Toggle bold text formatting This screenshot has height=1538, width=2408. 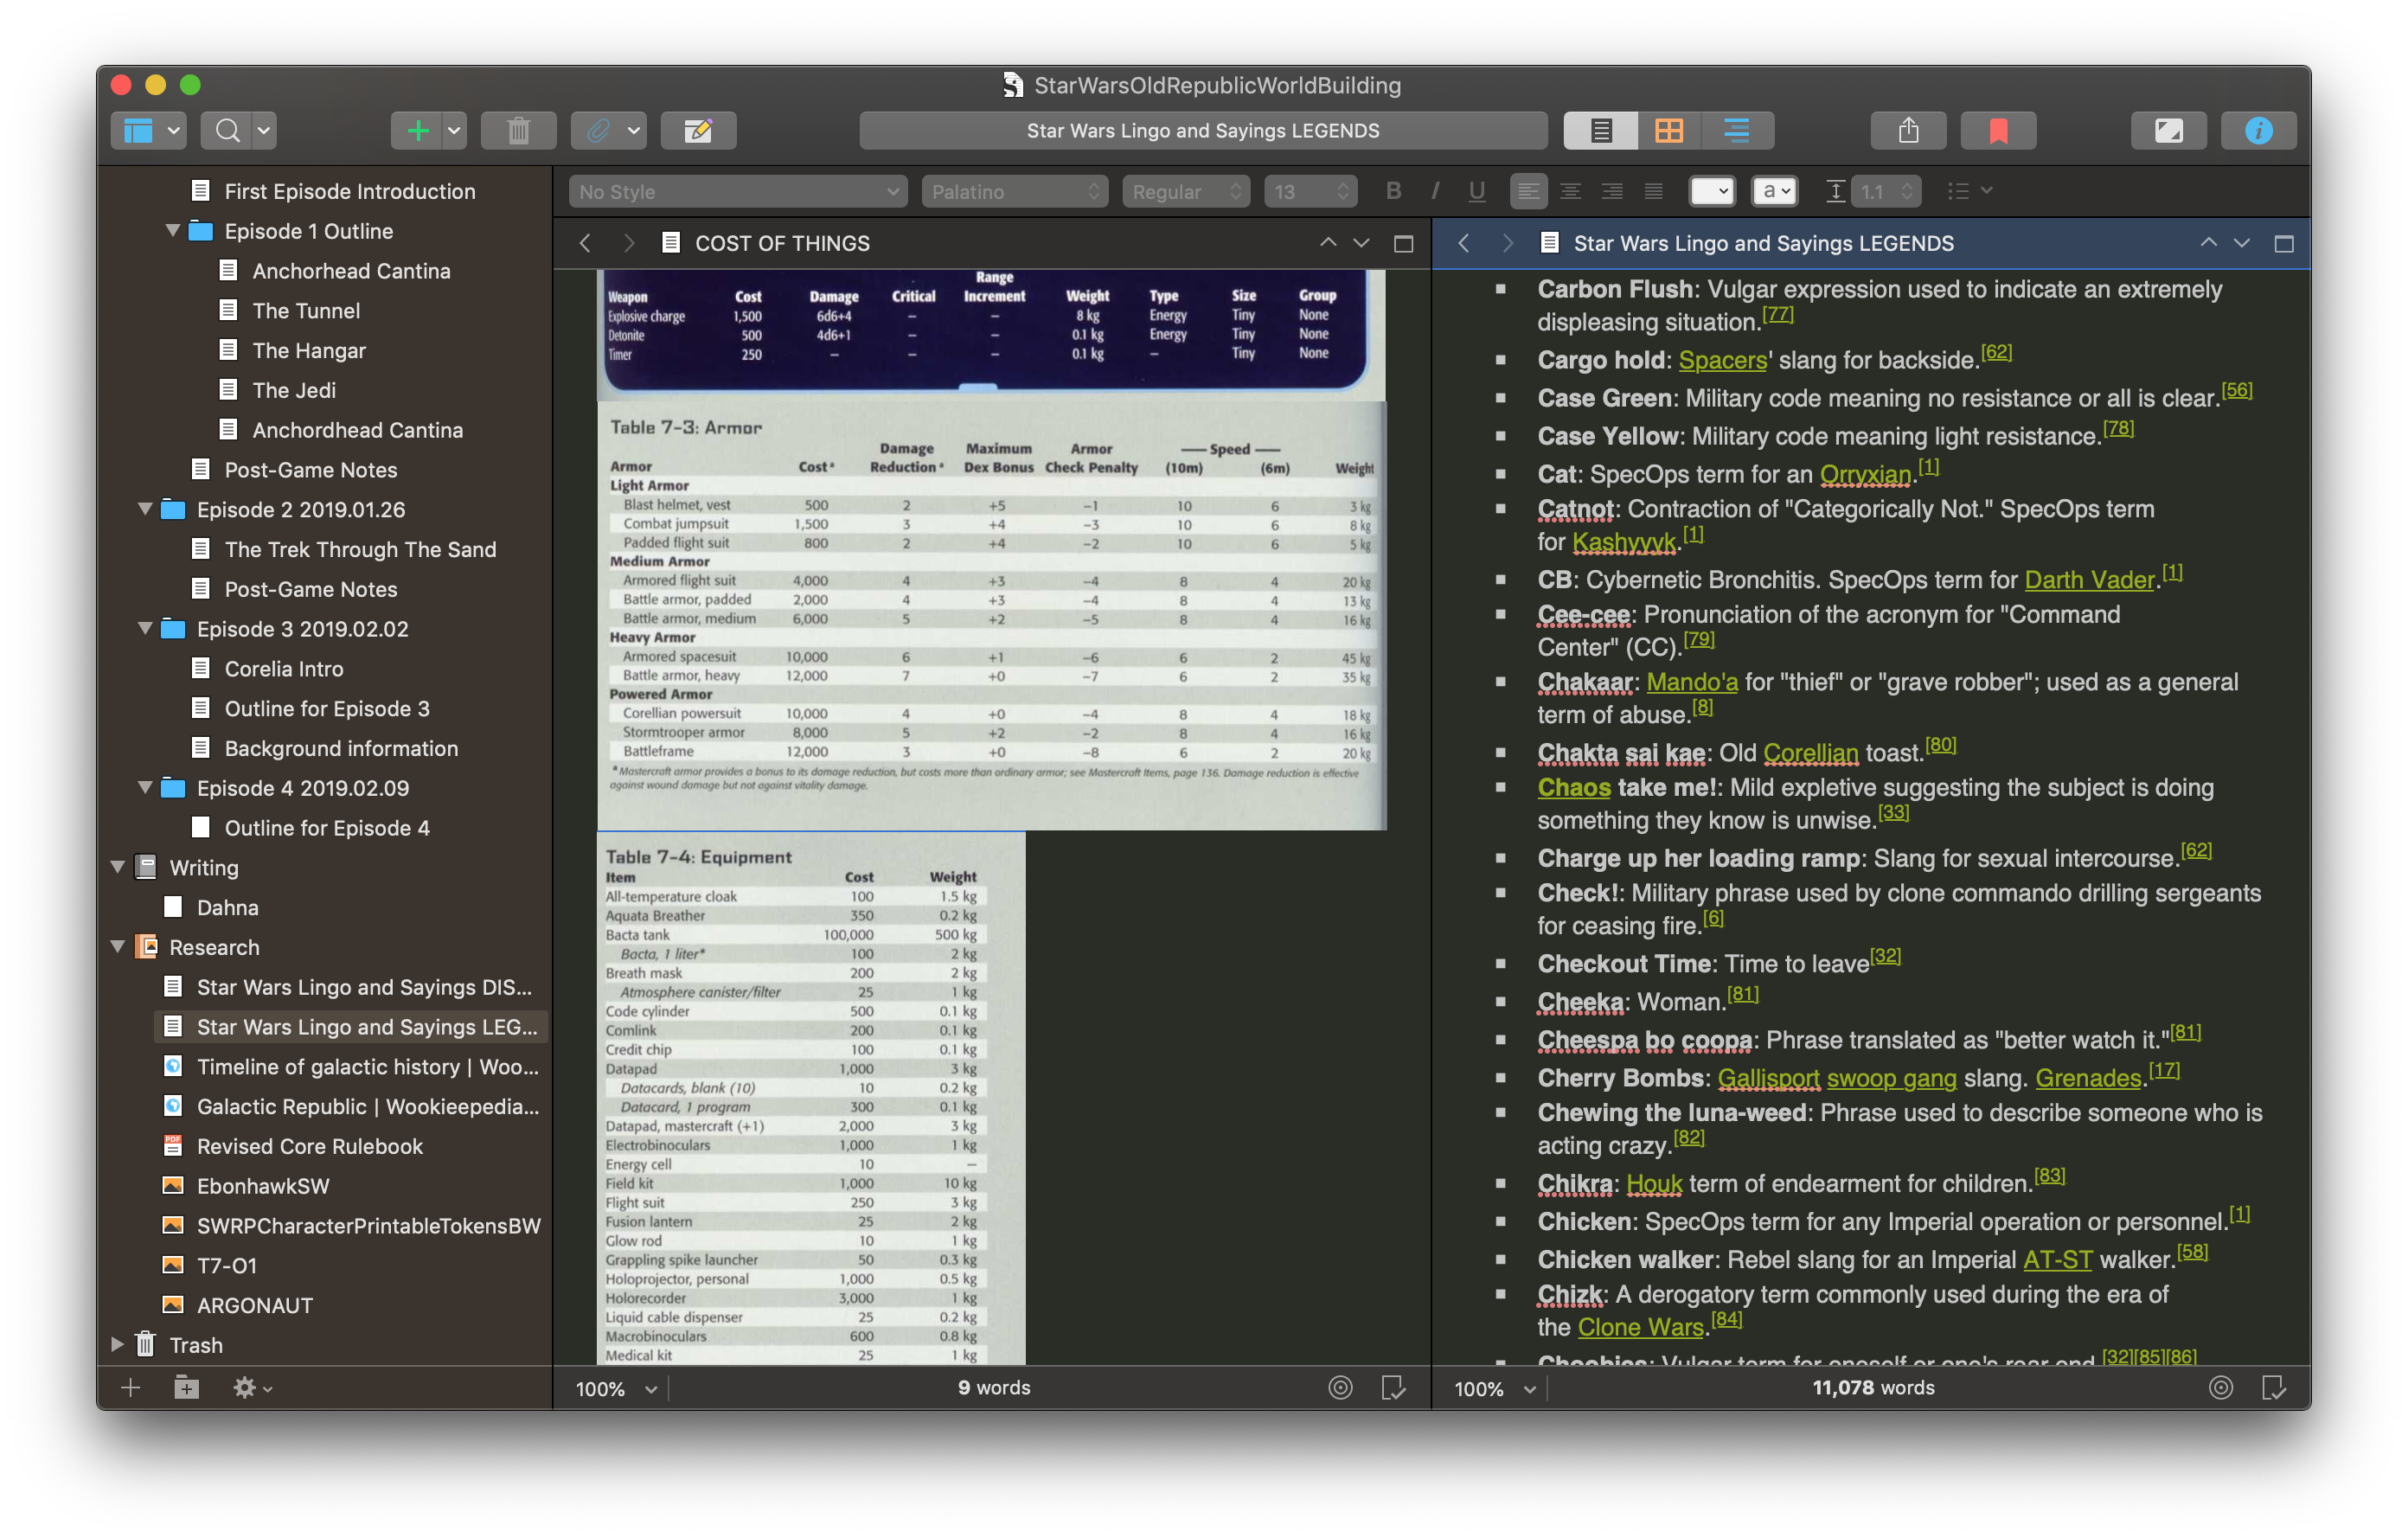pyautogui.click(x=1393, y=191)
